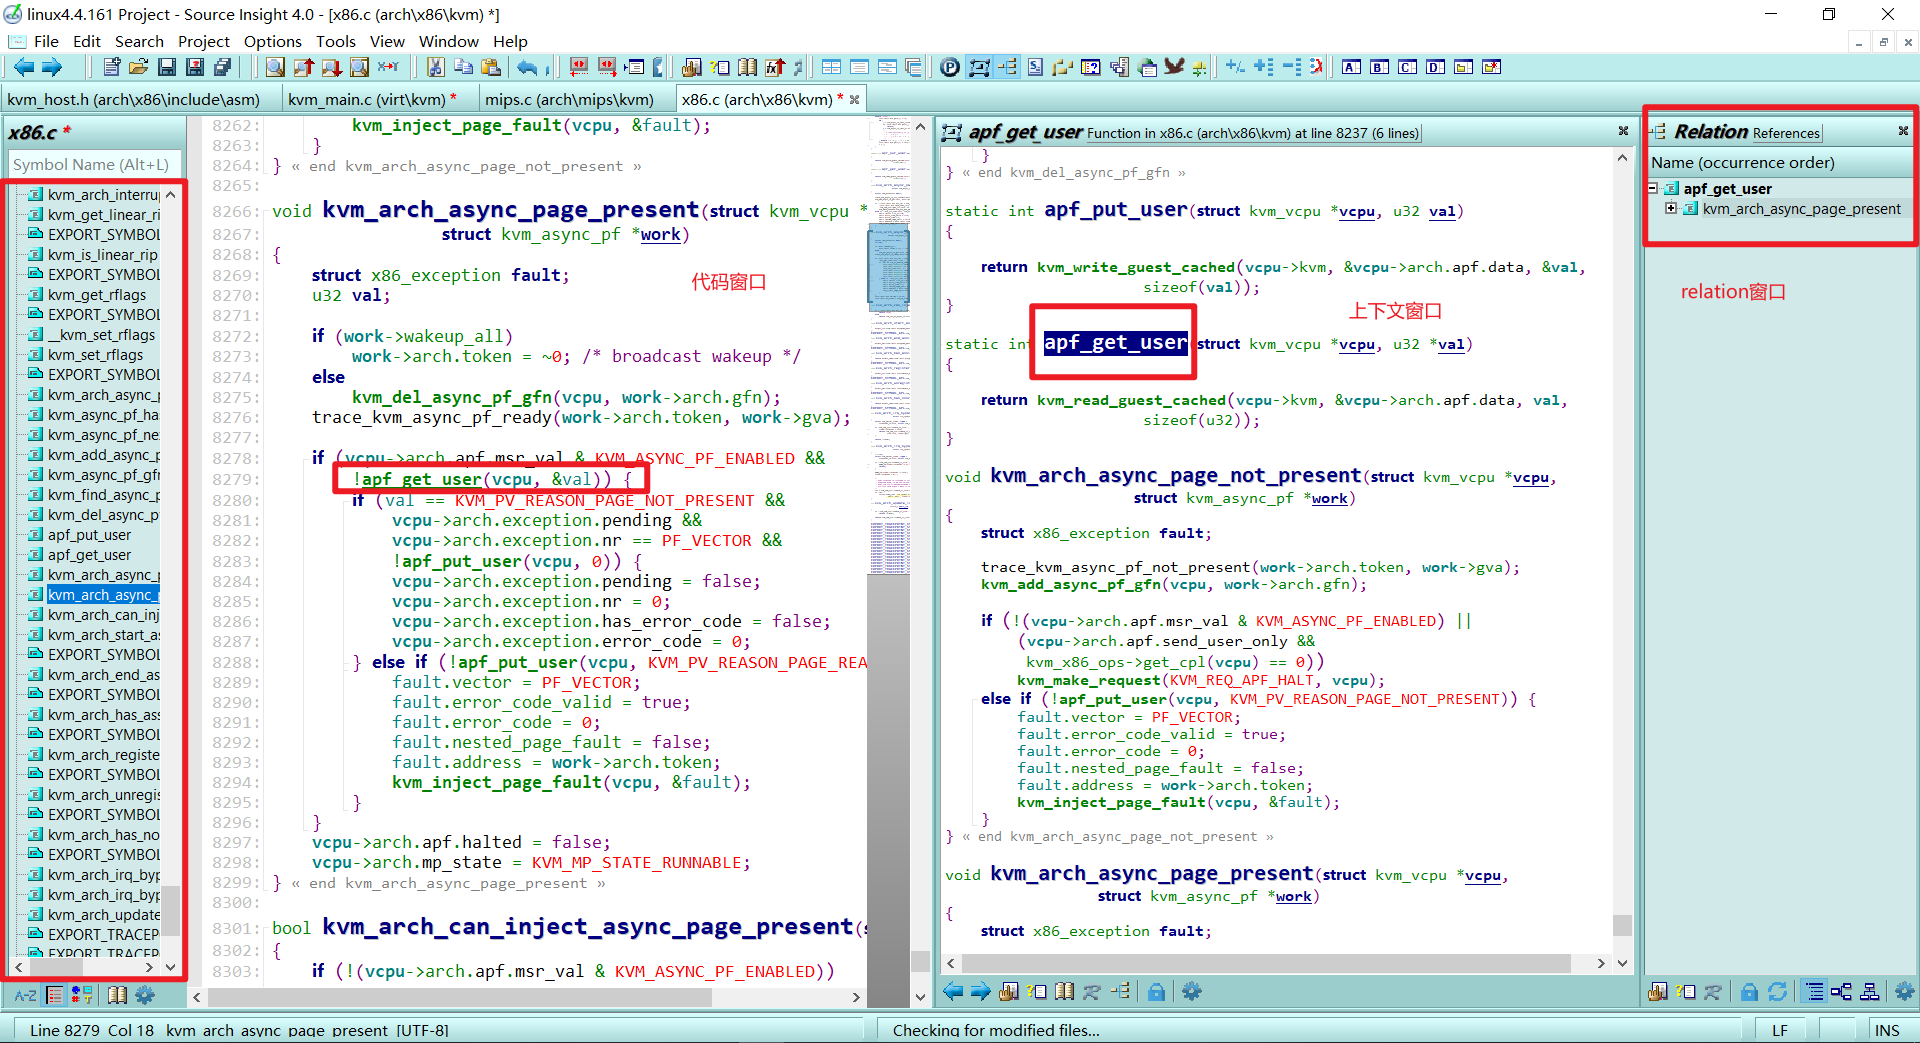Click the Symbol Name search field
Viewport: 1920px width, 1043px height.
point(94,164)
